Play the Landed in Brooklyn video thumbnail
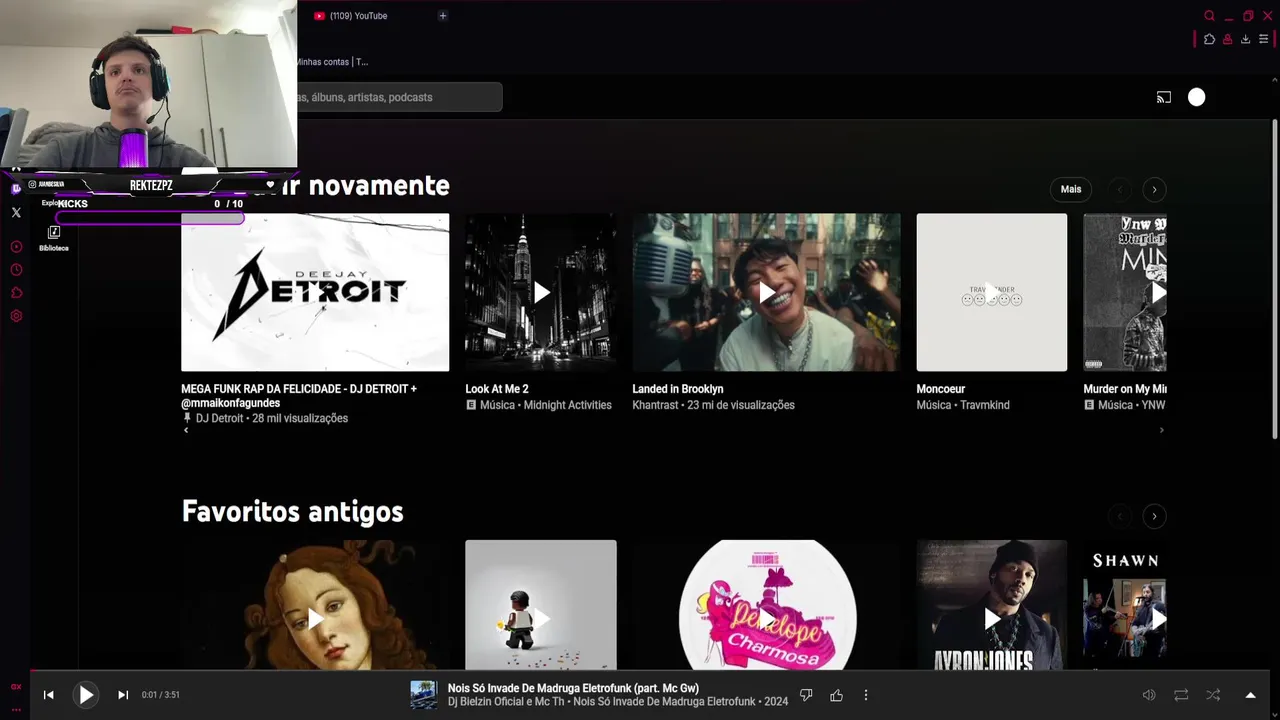1280x720 pixels. [766, 292]
